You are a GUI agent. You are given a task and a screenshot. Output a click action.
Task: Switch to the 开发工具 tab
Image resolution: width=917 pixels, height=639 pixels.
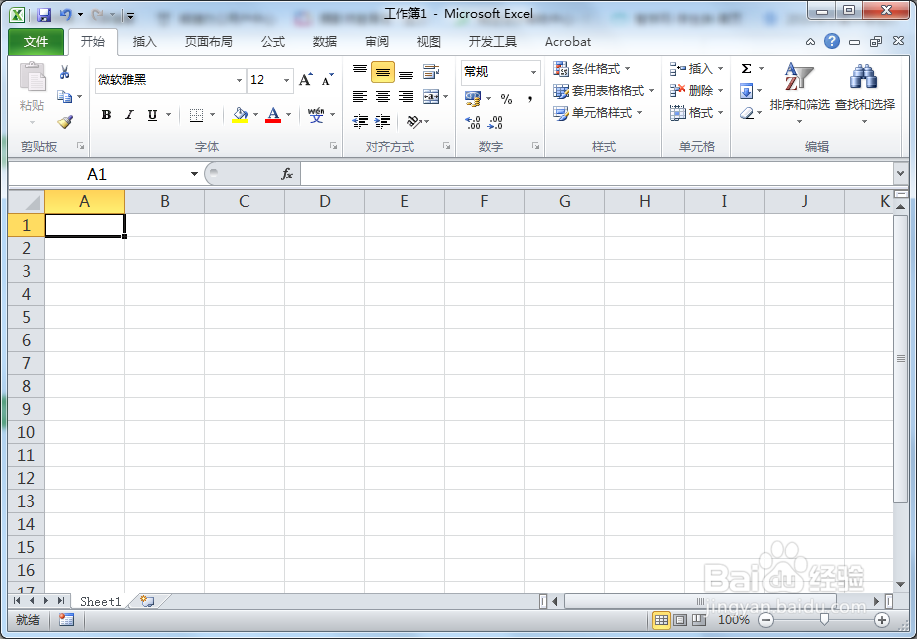click(x=492, y=42)
